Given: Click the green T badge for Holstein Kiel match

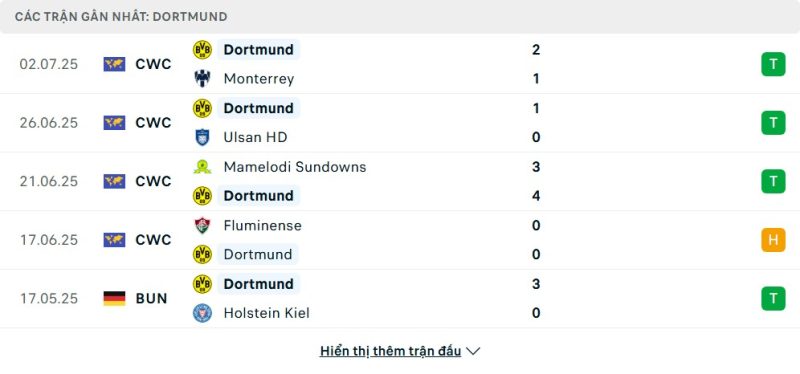Looking at the screenshot, I should click(773, 298).
